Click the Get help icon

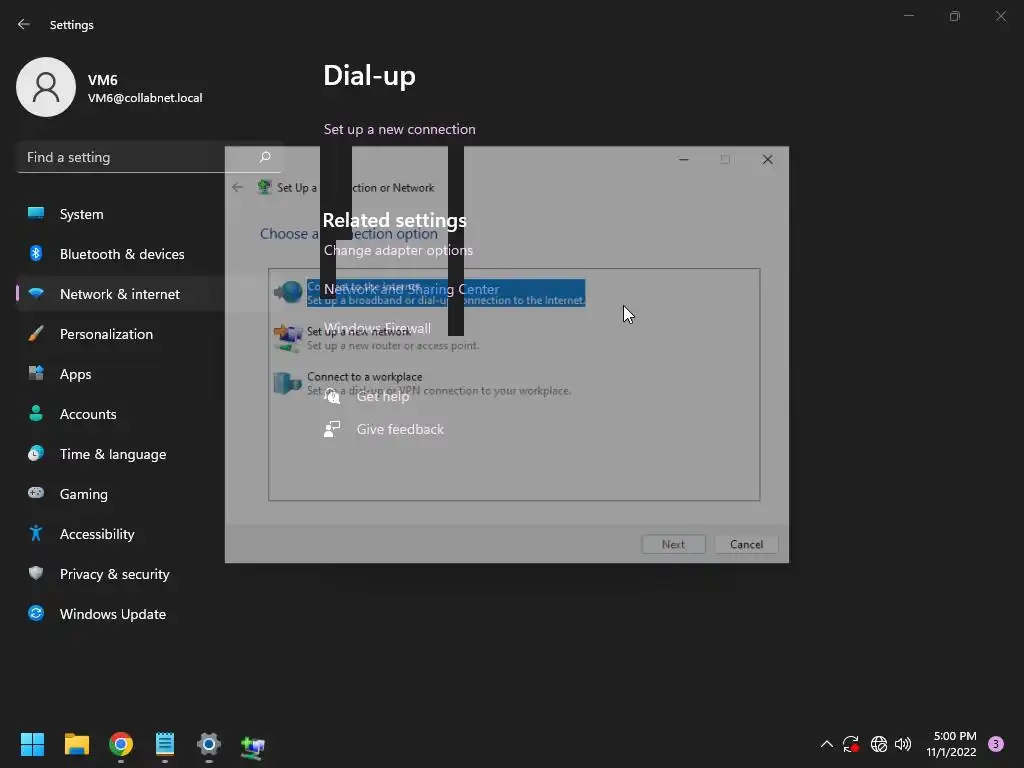coord(332,396)
